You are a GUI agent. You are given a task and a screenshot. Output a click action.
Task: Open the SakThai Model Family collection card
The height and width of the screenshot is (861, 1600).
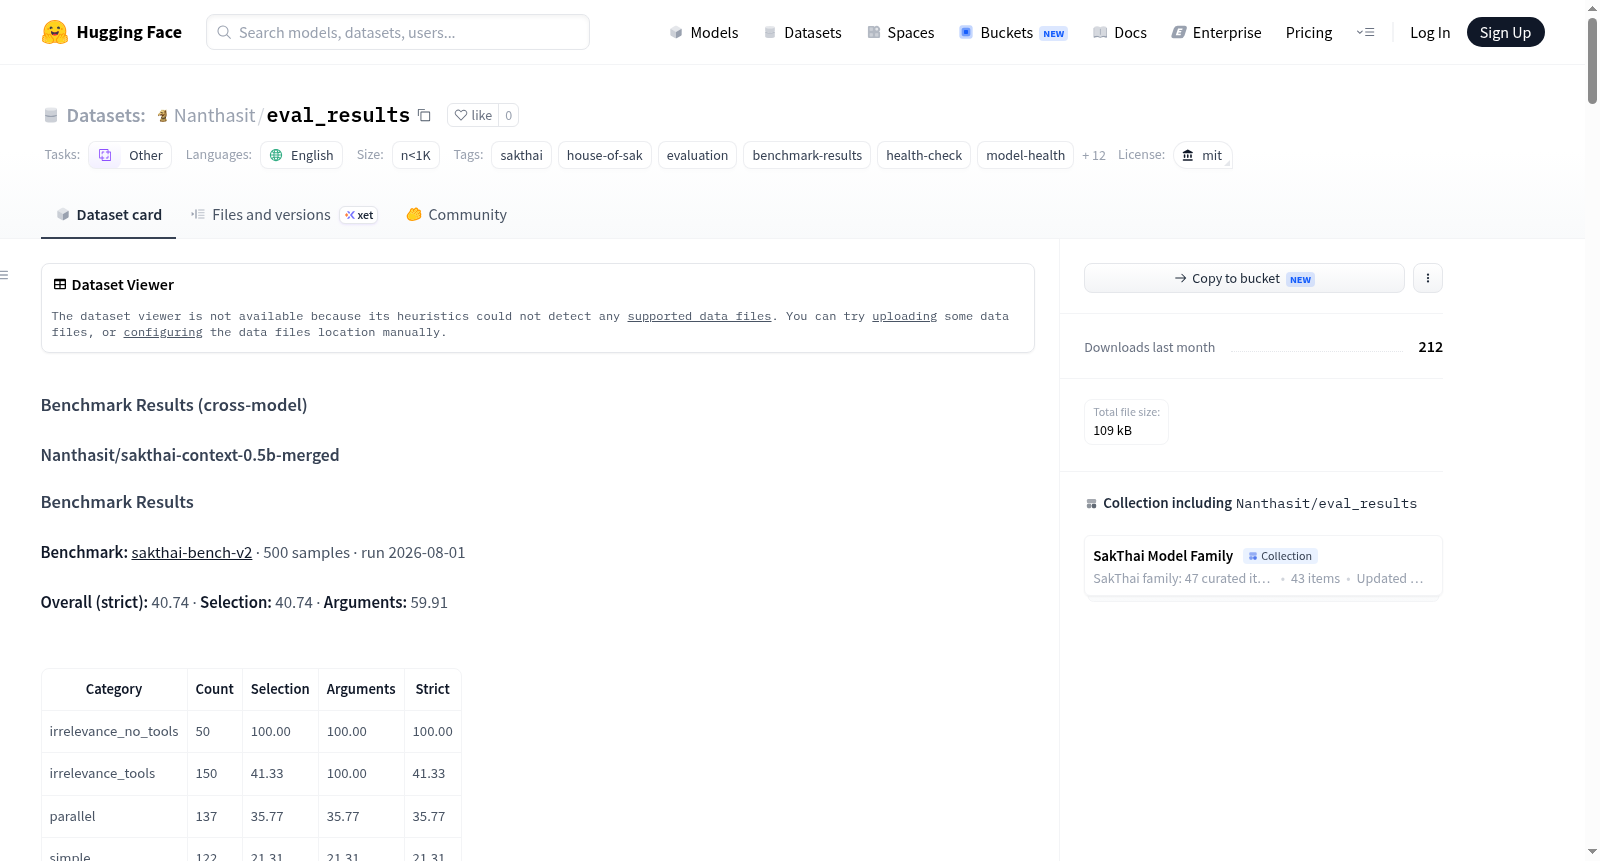click(x=1263, y=566)
